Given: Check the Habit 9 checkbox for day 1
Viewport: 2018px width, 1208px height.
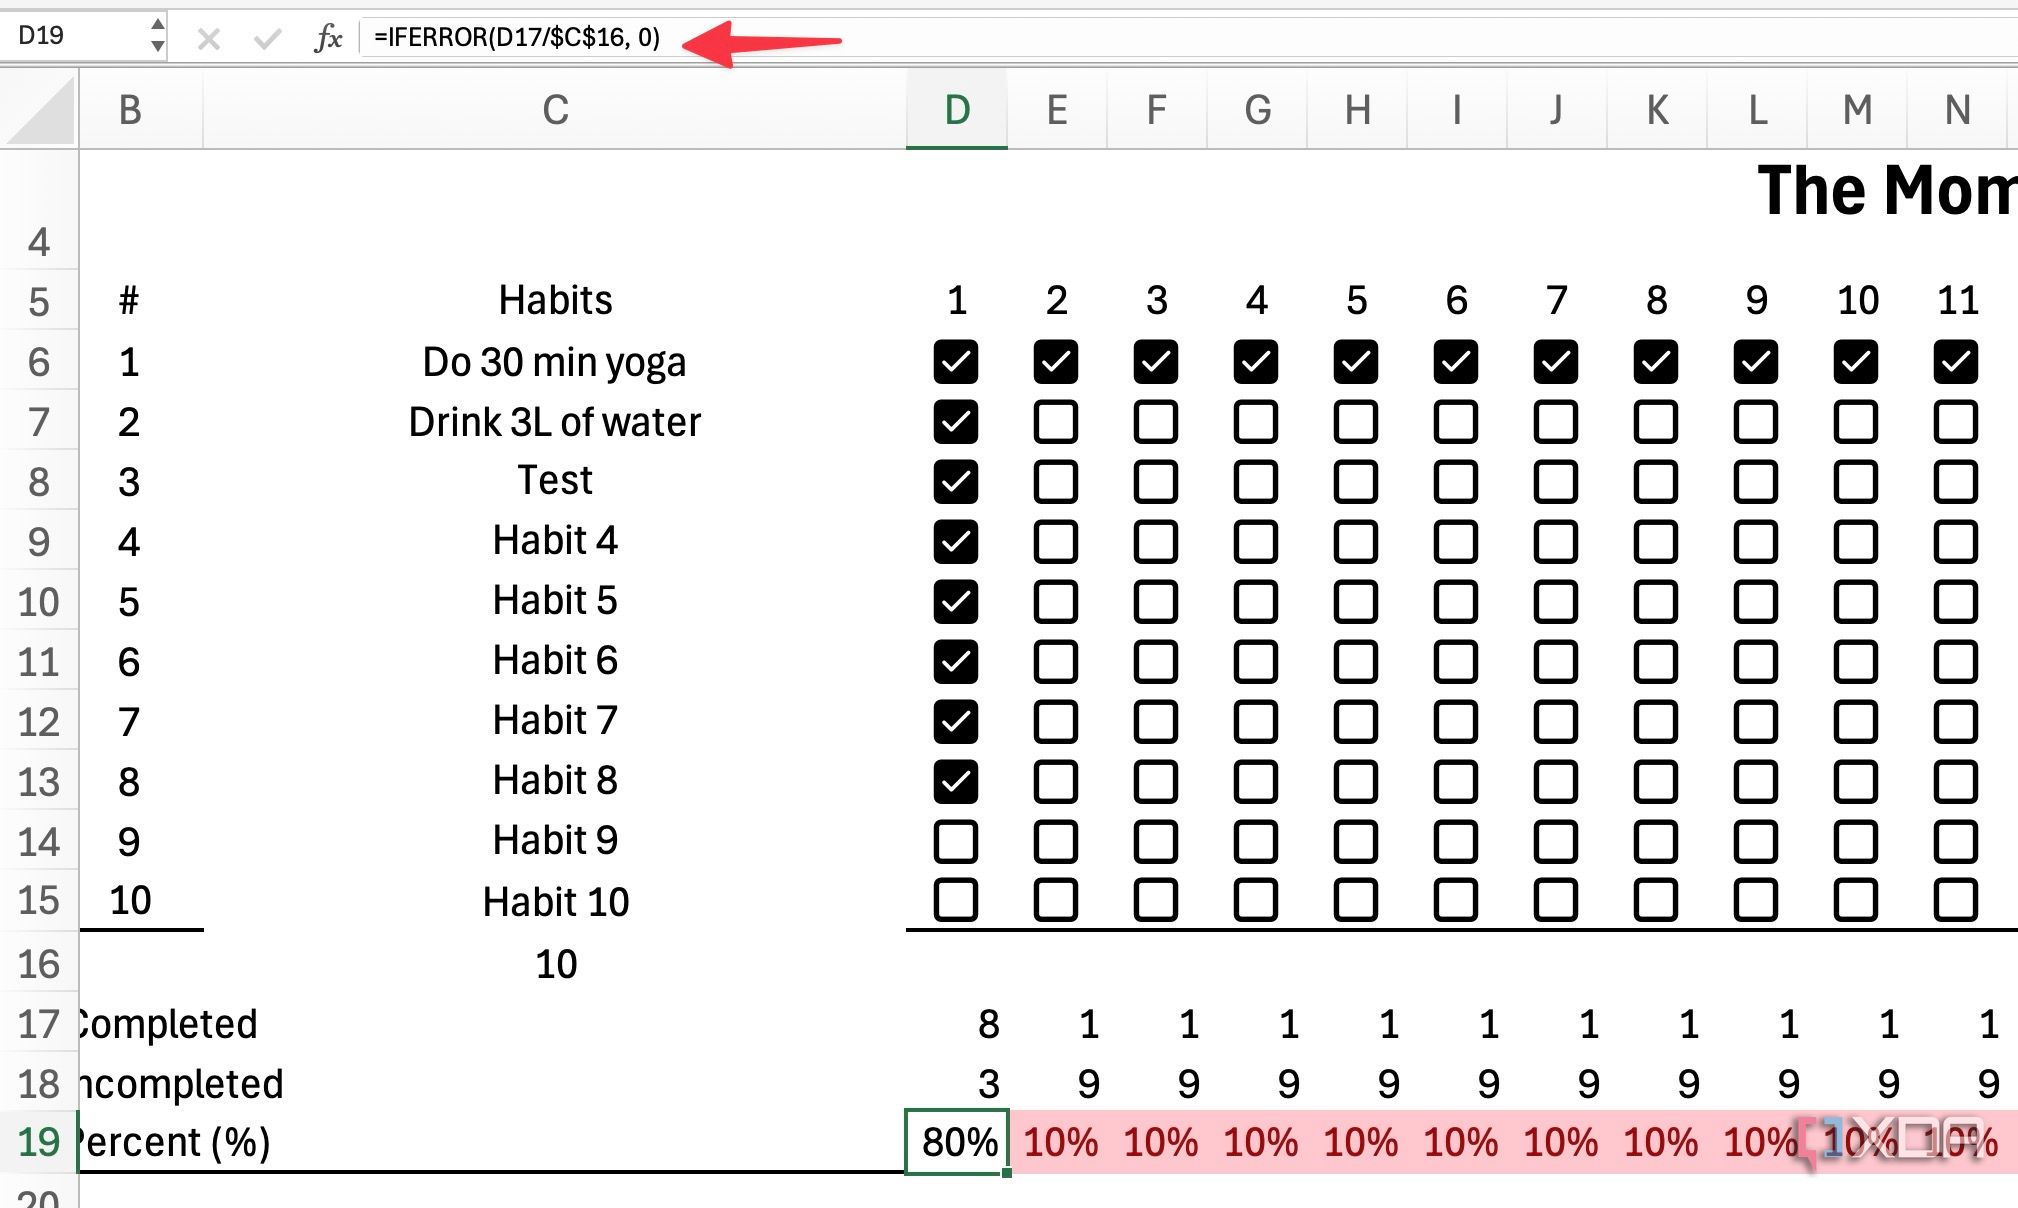Looking at the screenshot, I should 955,840.
